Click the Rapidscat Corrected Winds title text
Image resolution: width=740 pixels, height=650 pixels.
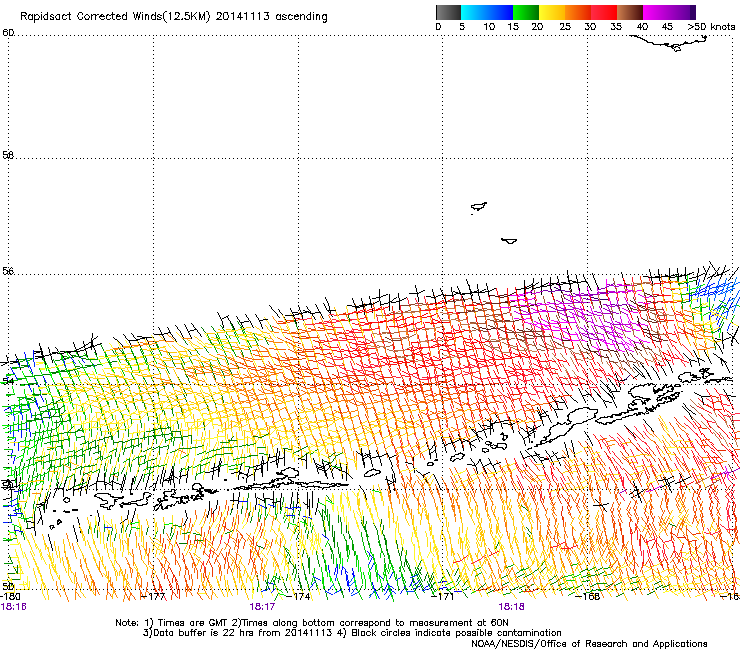coord(174,17)
